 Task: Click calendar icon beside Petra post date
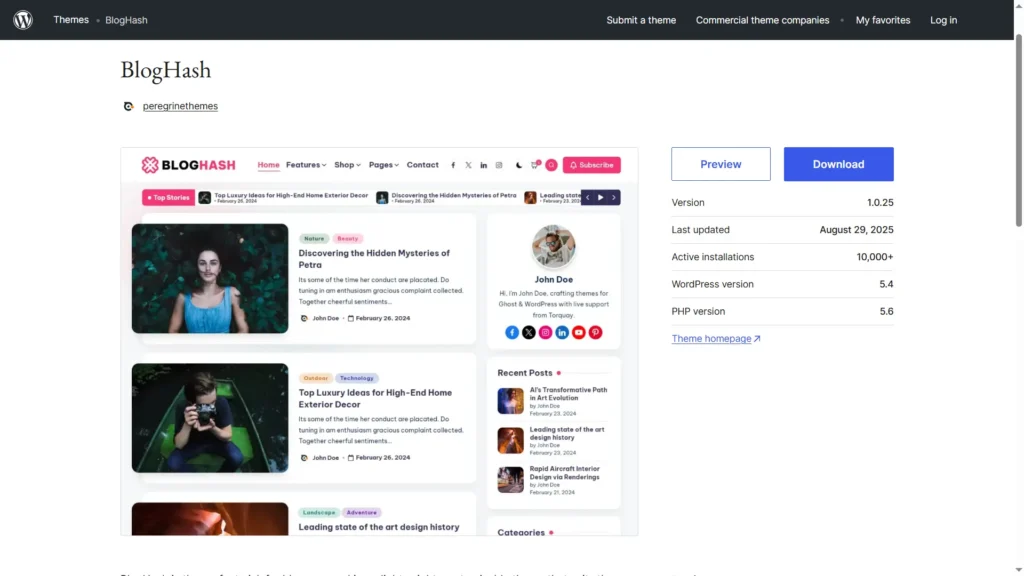[x=351, y=318]
